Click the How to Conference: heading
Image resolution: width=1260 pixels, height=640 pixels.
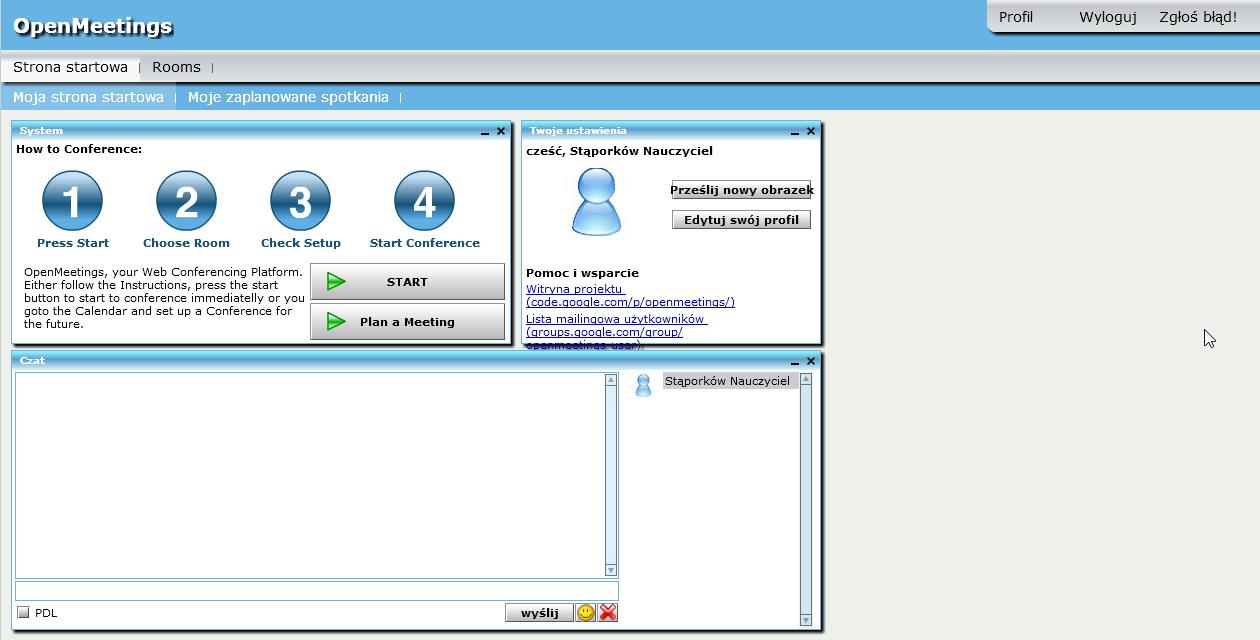pos(79,149)
